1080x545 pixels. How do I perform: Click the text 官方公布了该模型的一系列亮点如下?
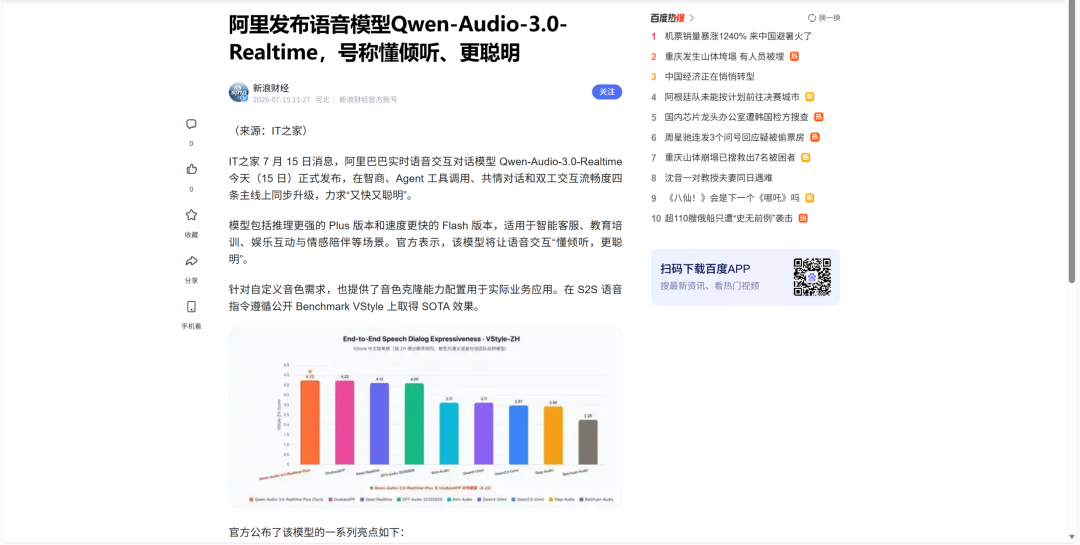click(x=317, y=533)
